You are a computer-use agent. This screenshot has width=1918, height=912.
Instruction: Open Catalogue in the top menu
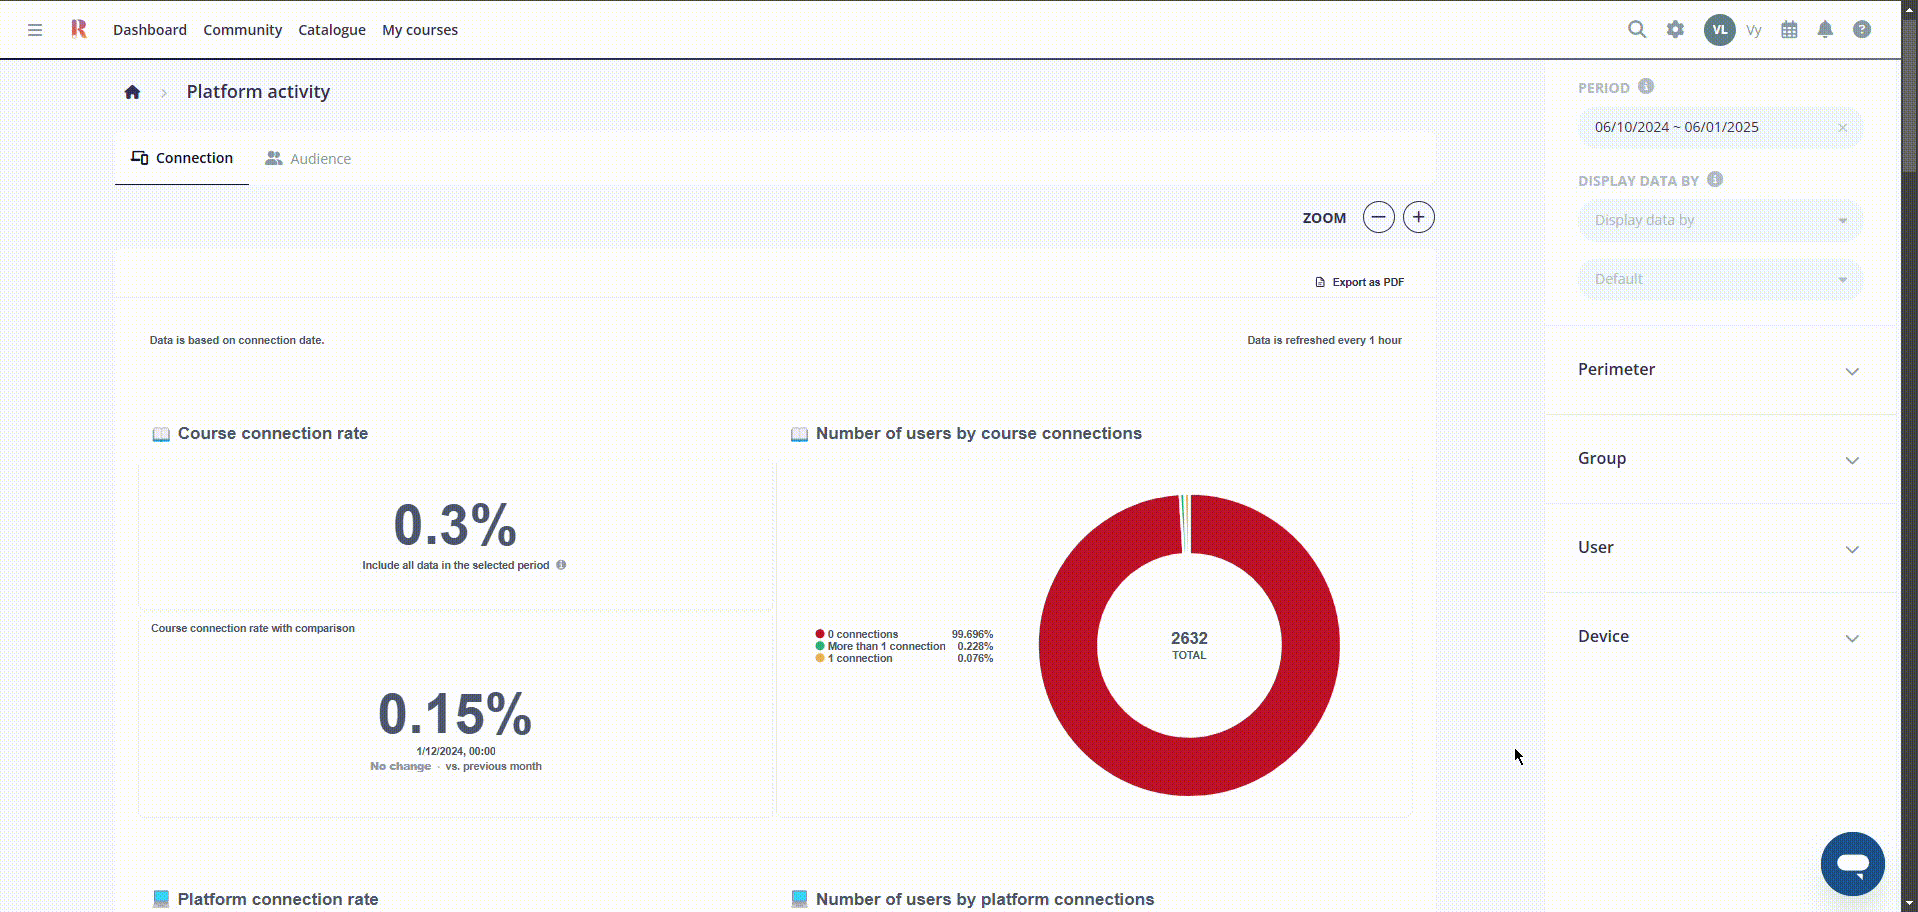coord(331,30)
